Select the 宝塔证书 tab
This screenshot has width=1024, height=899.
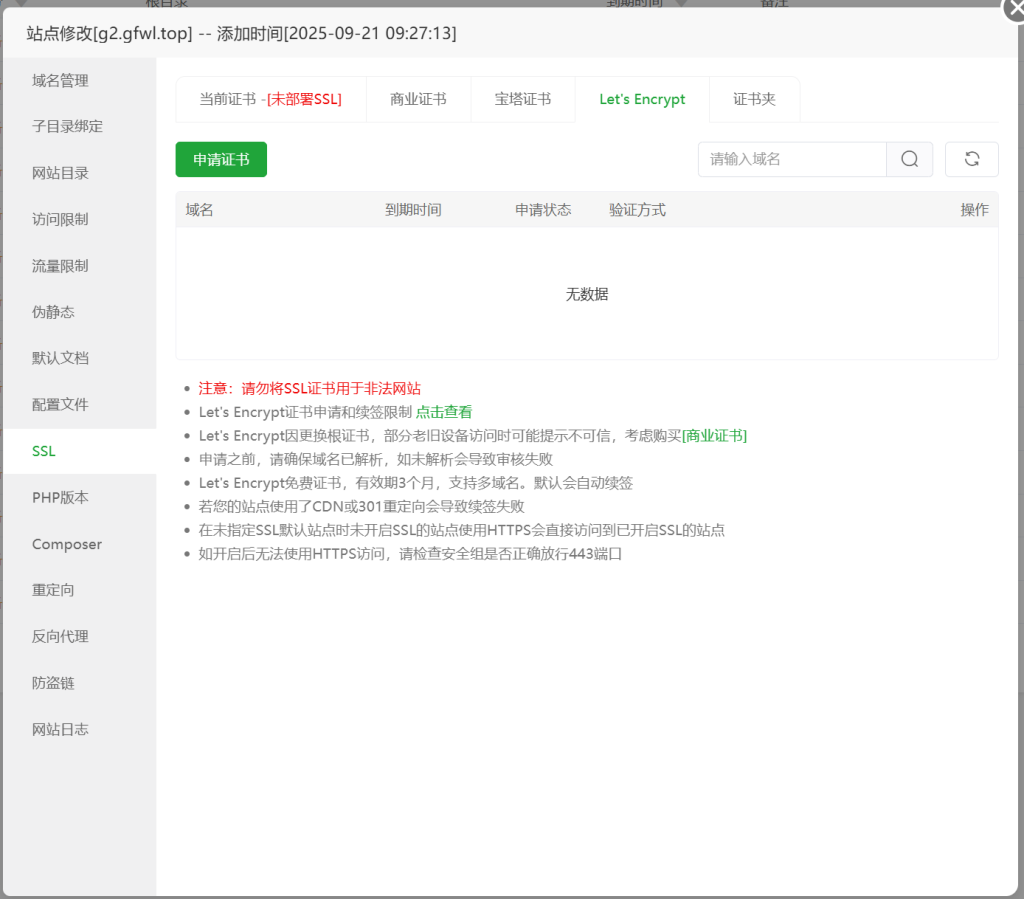[x=522, y=99]
